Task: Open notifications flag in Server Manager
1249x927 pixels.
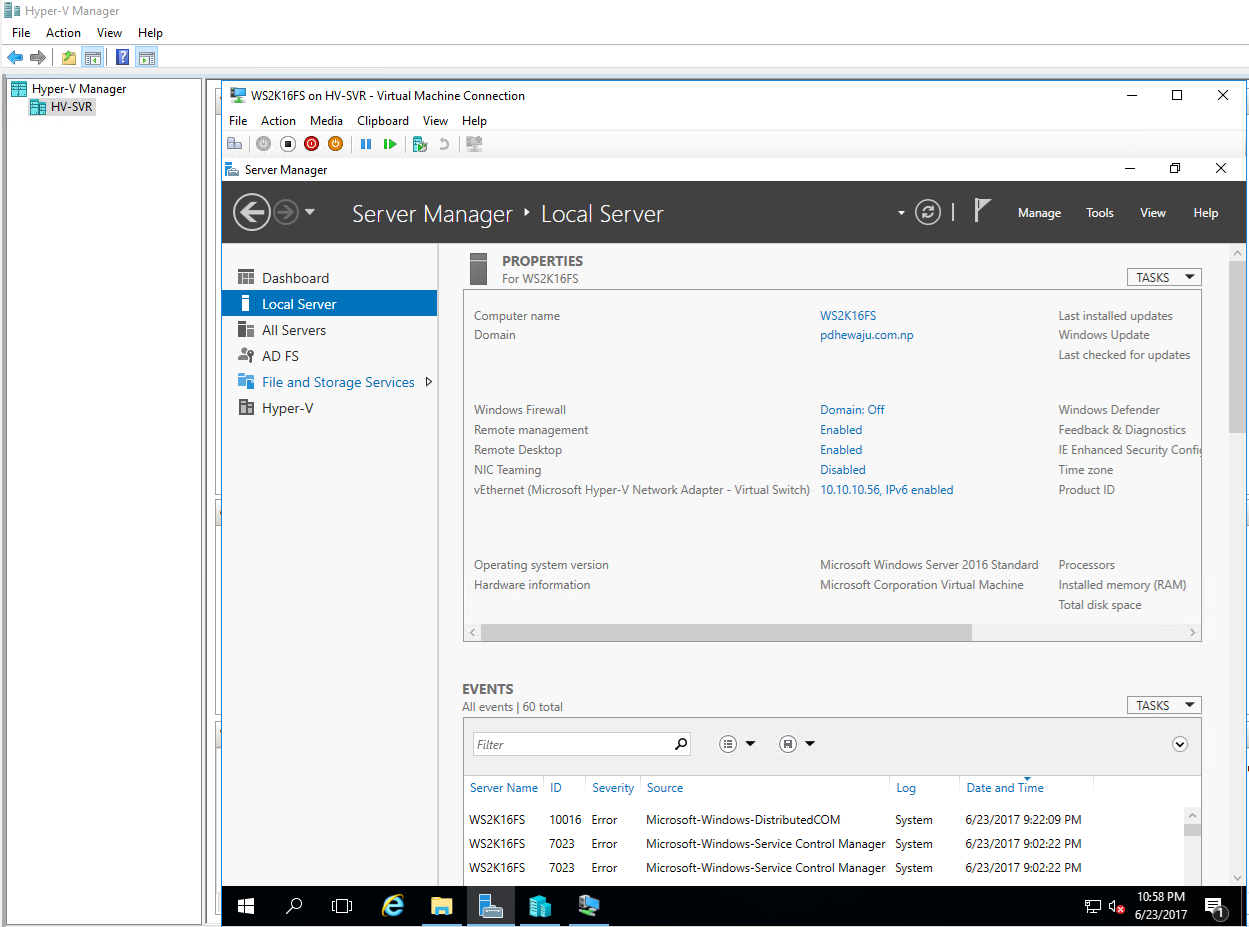Action: tap(983, 210)
